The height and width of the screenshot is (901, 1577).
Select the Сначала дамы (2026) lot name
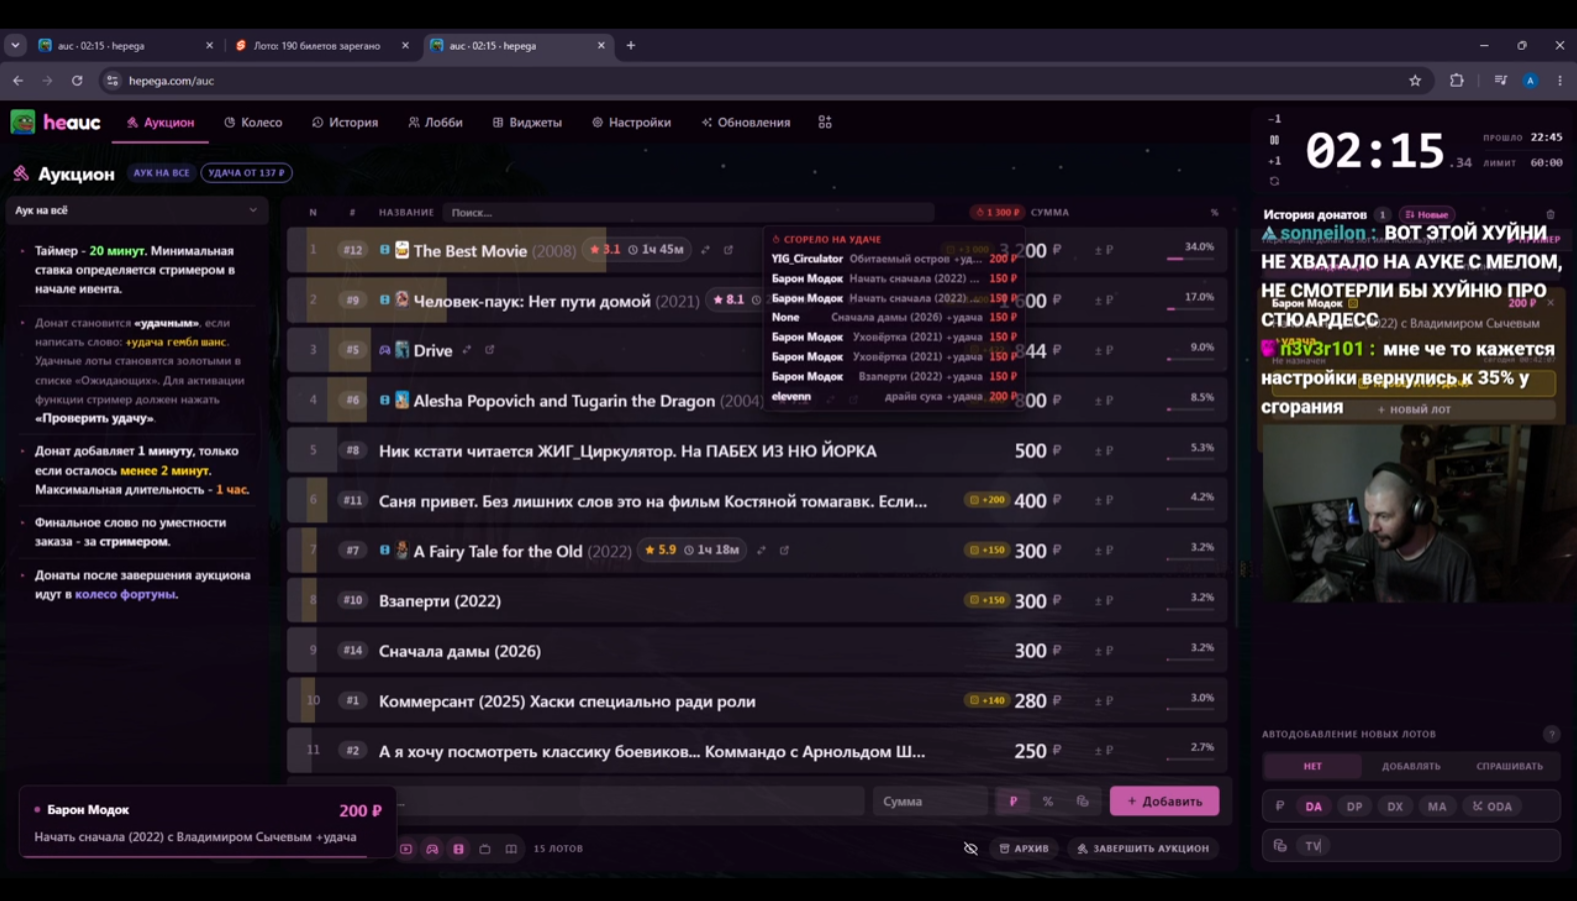[460, 651]
